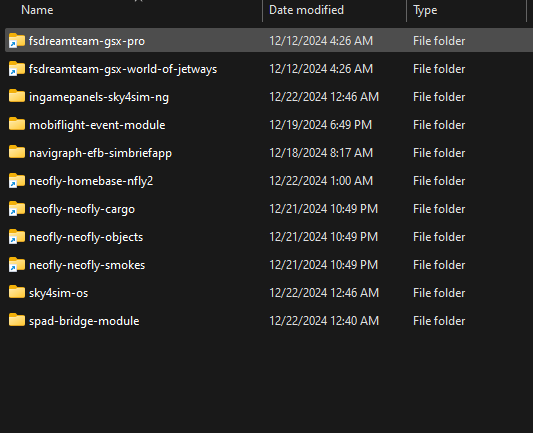The height and width of the screenshot is (433, 533).
Task: Select the neofly-neofly-smokes folder name
Action: tap(87, 265)
